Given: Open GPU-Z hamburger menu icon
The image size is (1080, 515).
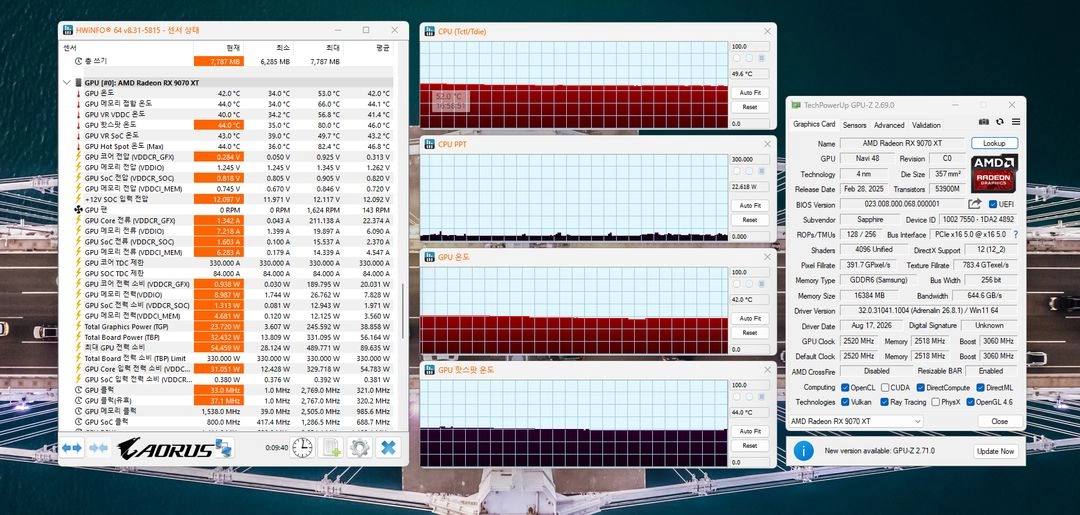Looking at the screenshot, I should pos(1016,122).
